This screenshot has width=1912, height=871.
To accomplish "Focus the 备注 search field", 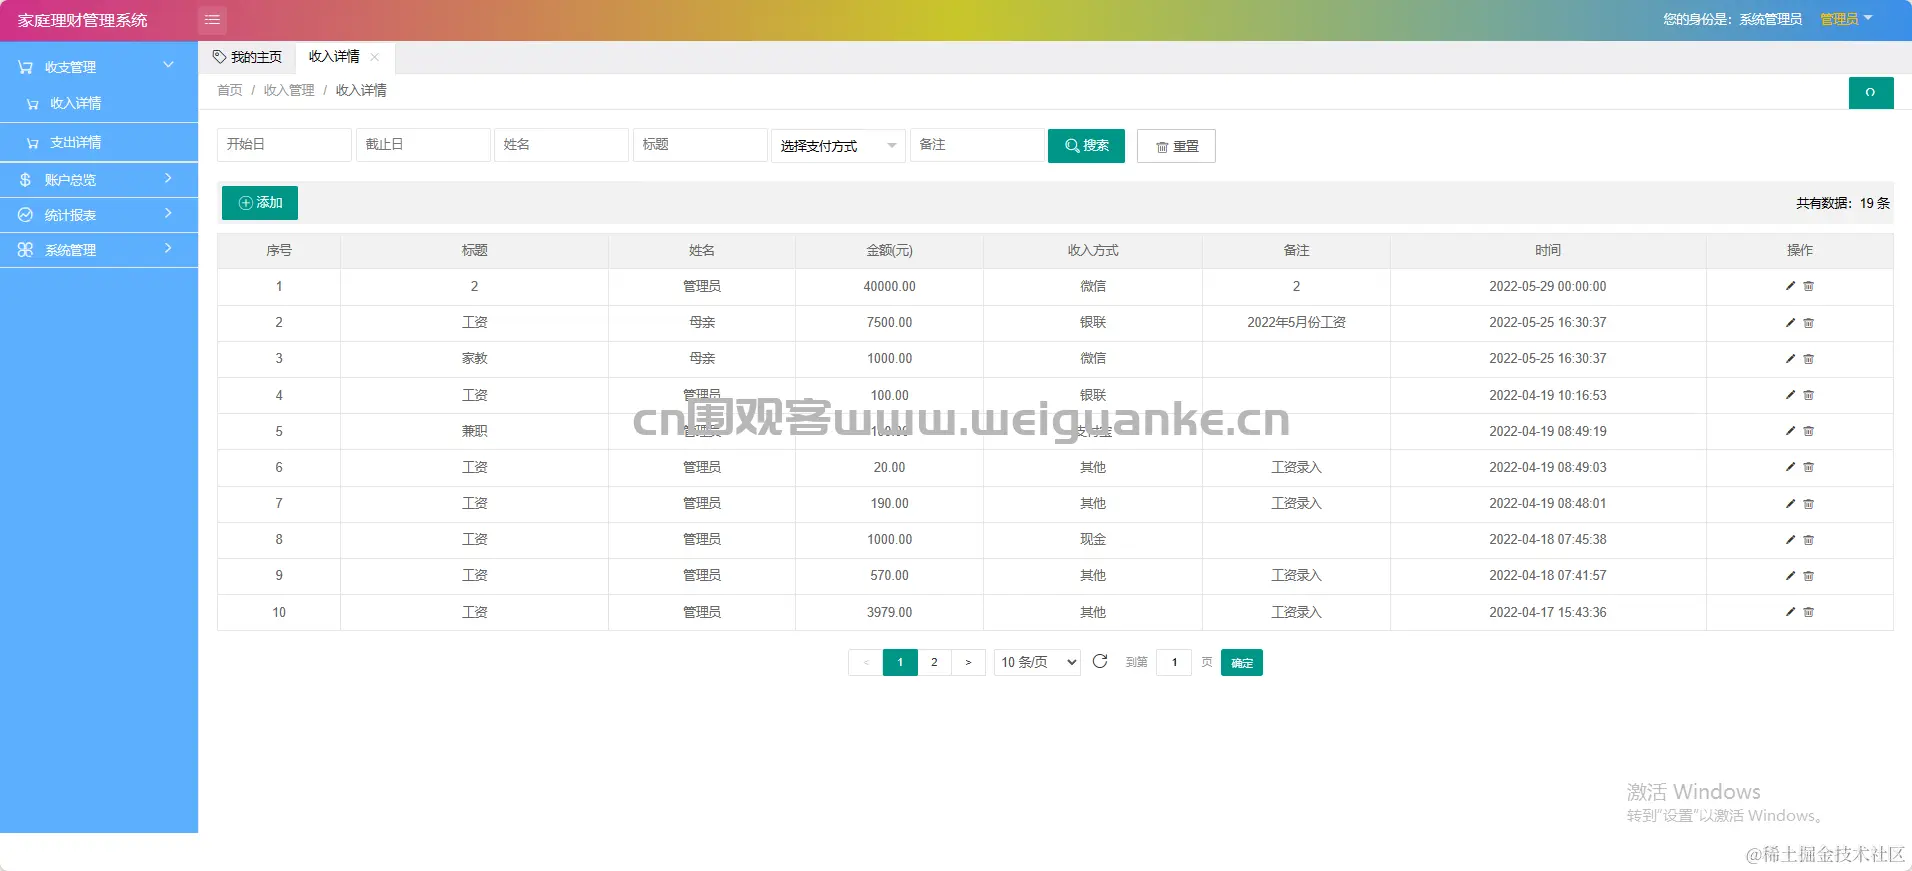I will pos(977,145).
